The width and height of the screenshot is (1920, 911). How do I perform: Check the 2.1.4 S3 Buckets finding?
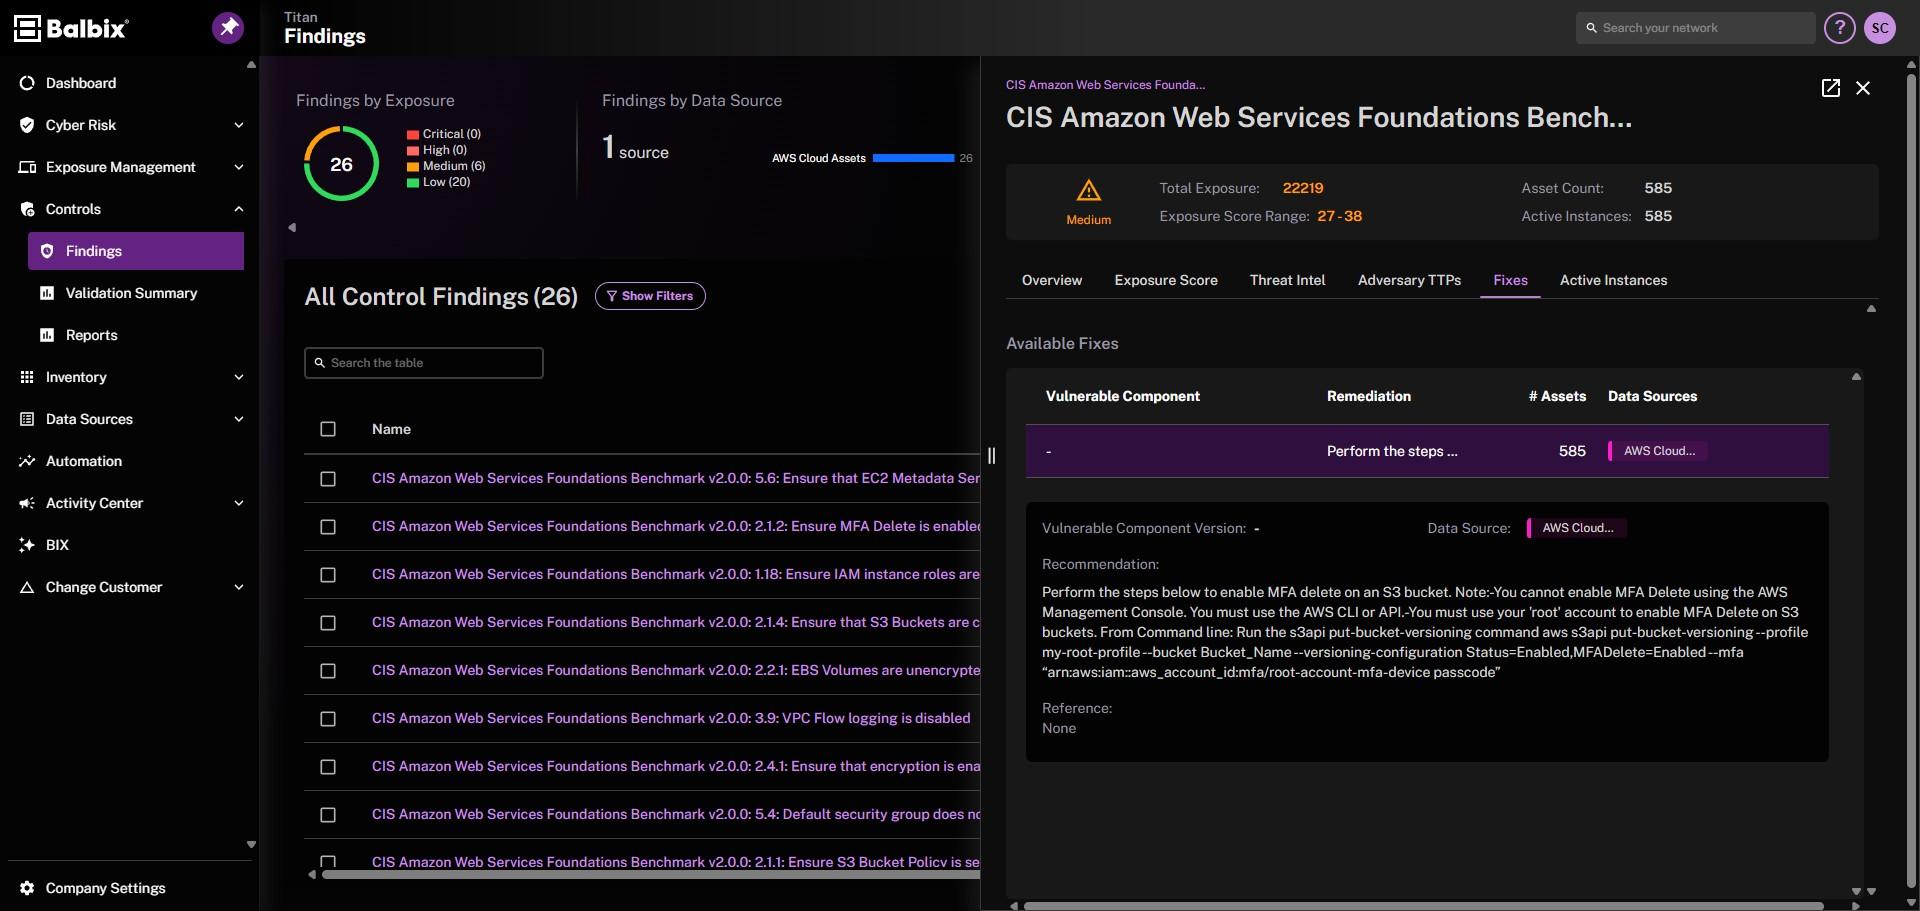tap(328, 623)
